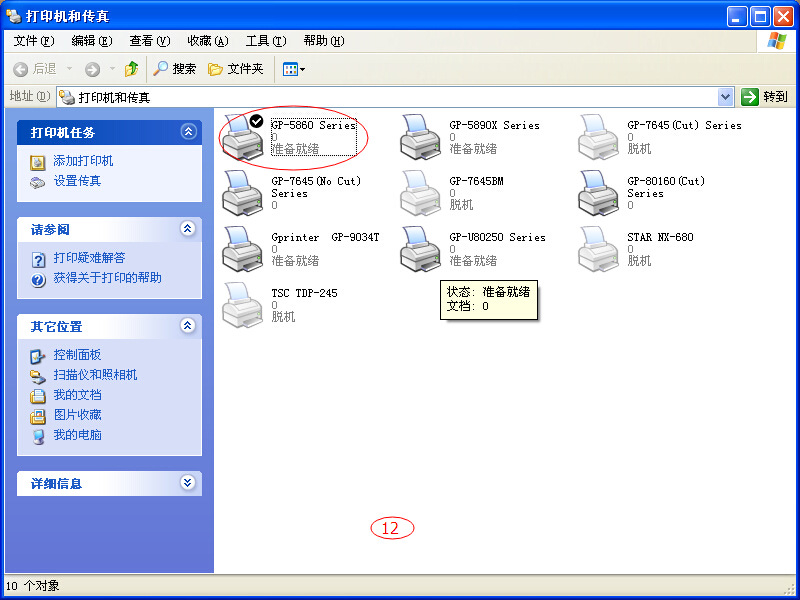Open the 我的文档 link
Viewport: 800px width, 600px height.
[78, 395]
